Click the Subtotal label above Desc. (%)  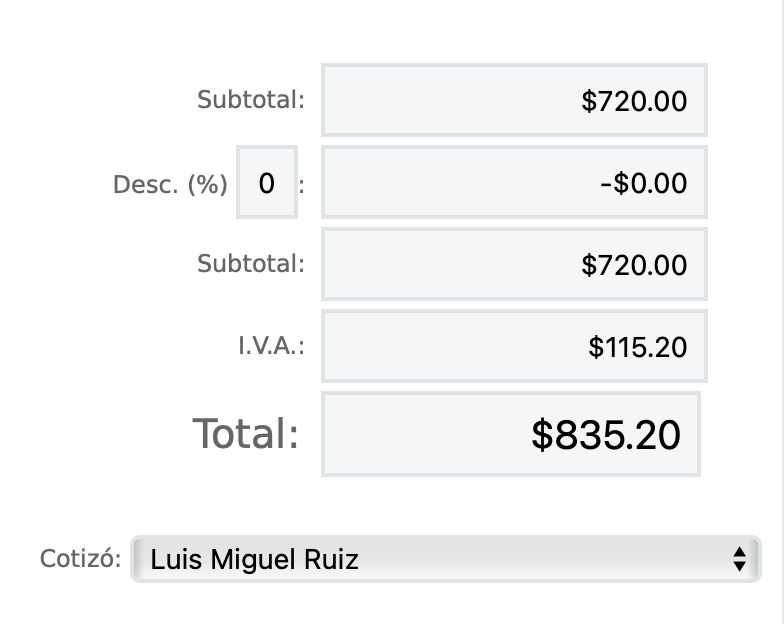pos(250,100)
